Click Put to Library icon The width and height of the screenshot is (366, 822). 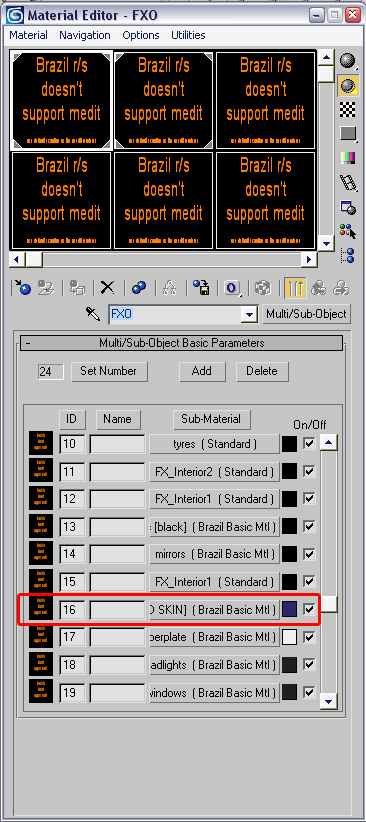(201, 287)
